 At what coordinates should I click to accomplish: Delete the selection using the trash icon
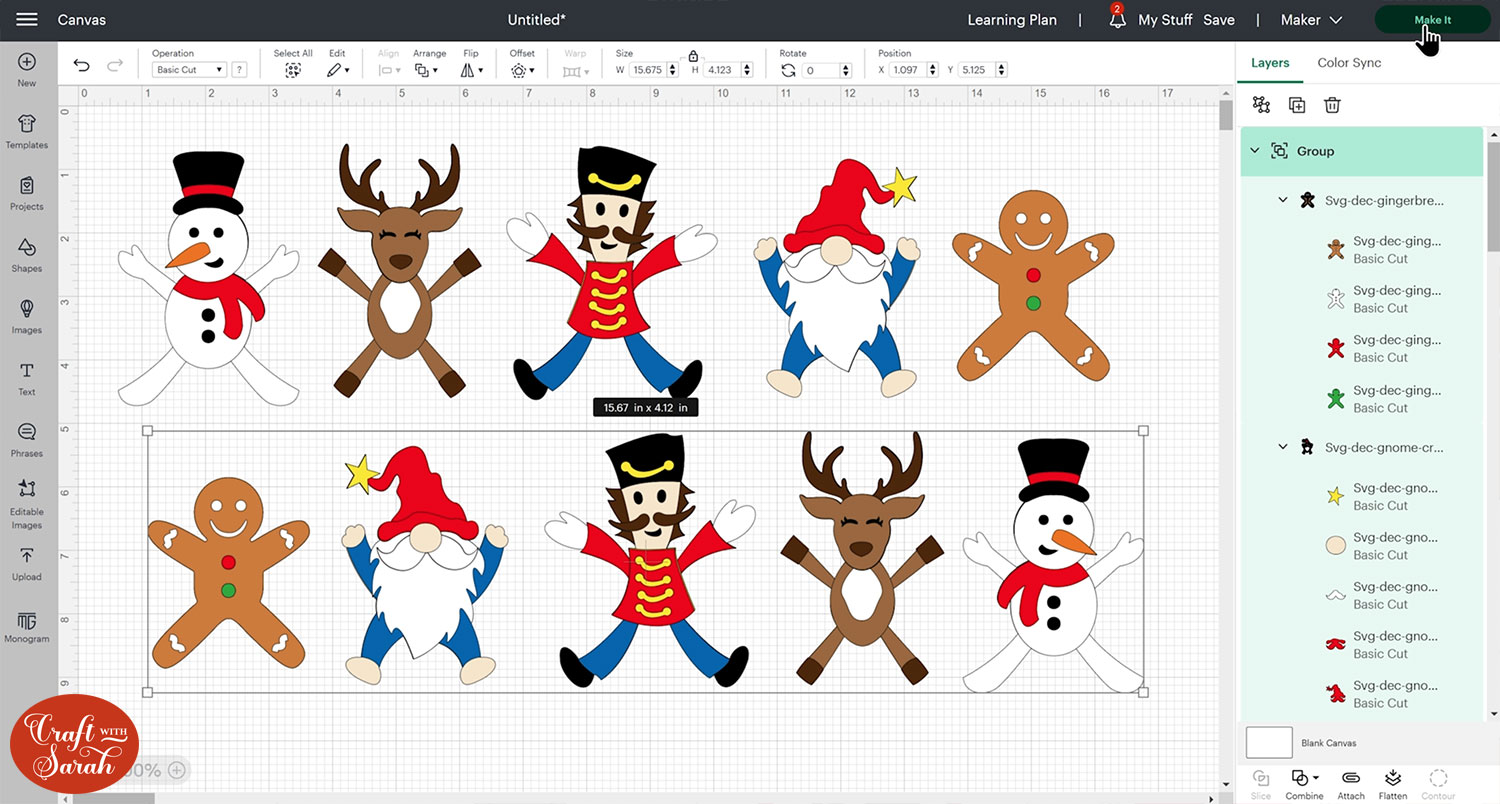1333,104
